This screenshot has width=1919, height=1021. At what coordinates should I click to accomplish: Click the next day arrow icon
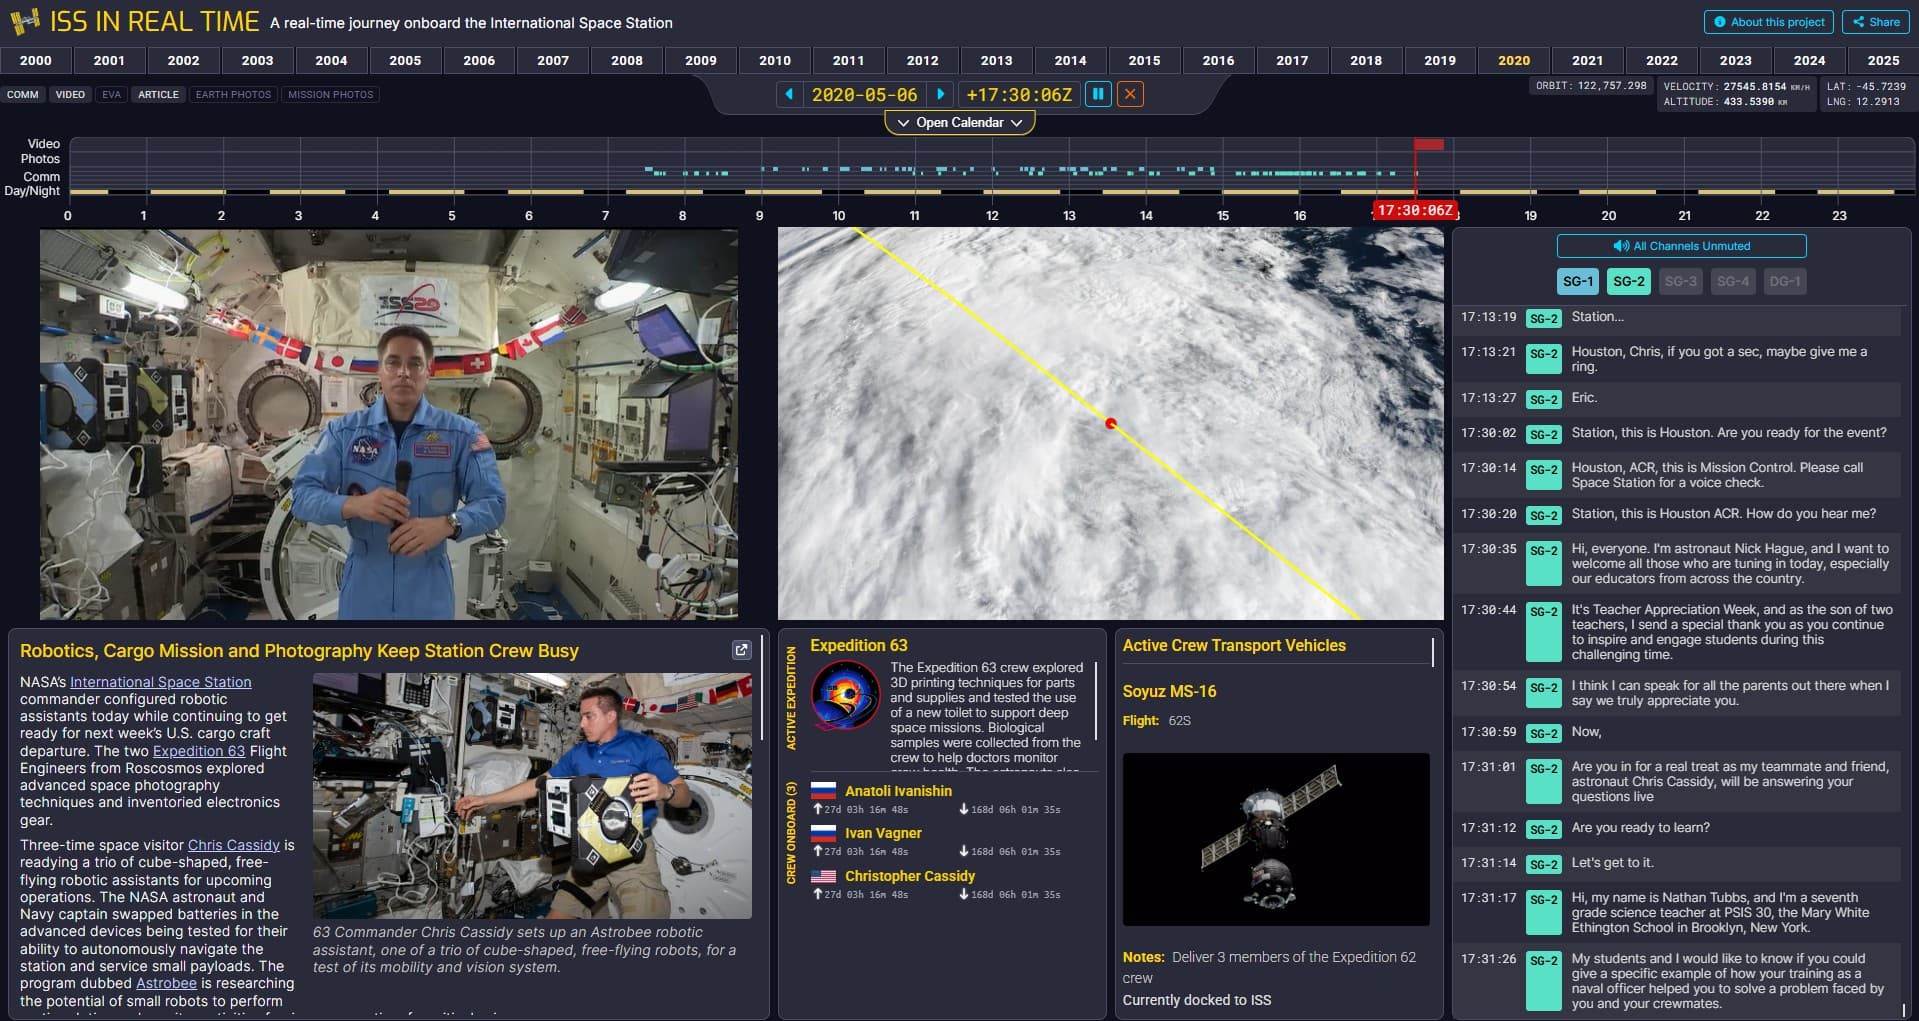[x=940, y=94]
